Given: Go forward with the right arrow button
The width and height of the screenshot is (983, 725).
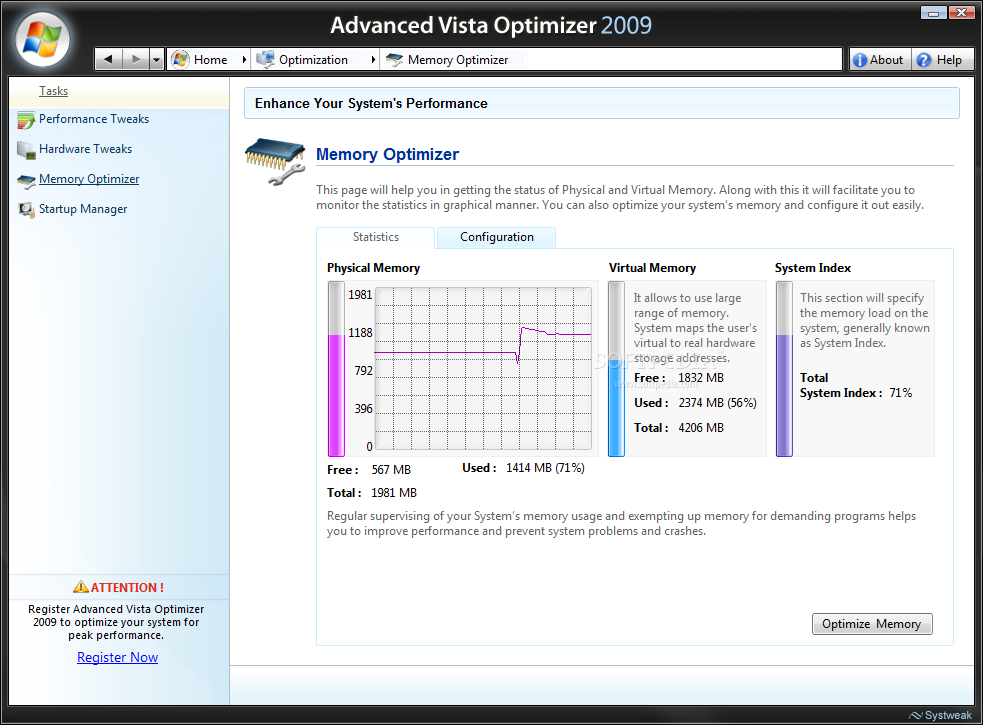Looking at the screenshot, I should tap(135, 60).
